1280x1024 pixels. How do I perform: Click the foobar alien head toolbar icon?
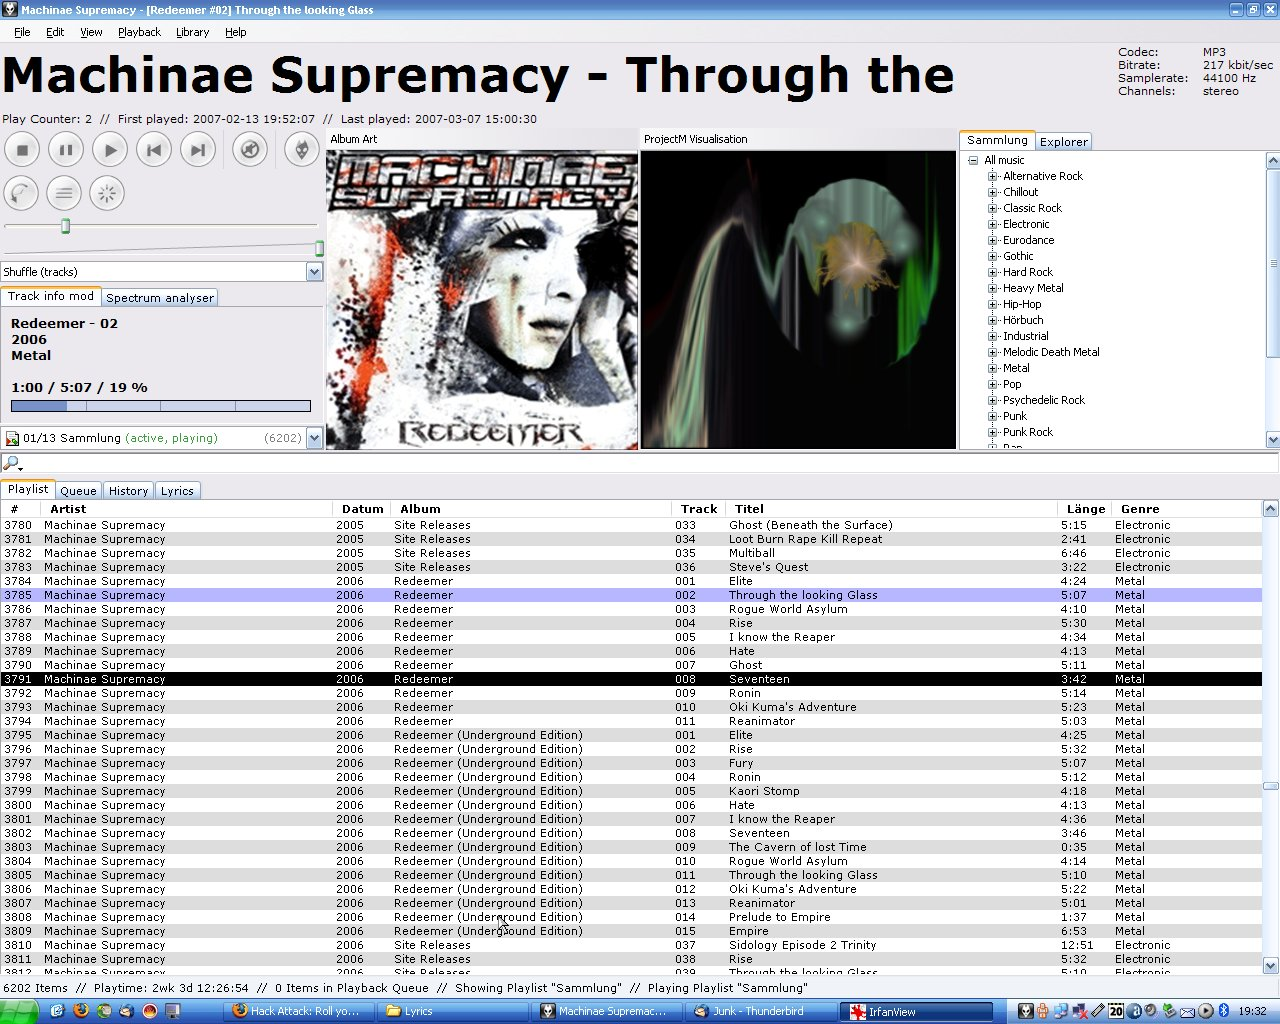(302, 150)
